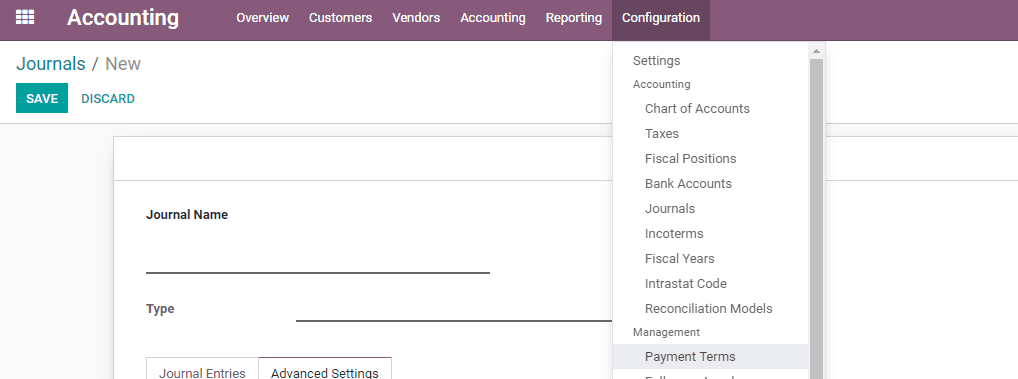Viewport: 1018px width, 379px height.
Task: Collapse the Configuration dropdown menu
Action: point(661,18)
